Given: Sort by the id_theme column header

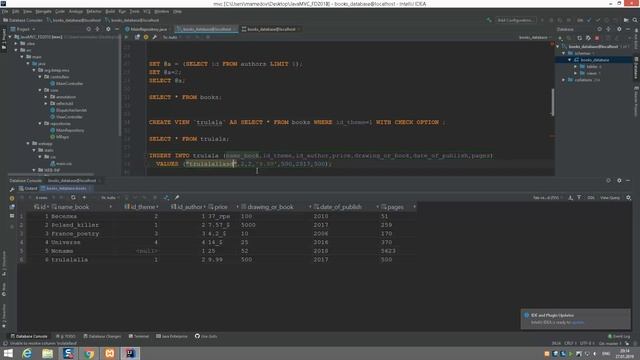Looking at the screenshot, I should pos(140,207).
